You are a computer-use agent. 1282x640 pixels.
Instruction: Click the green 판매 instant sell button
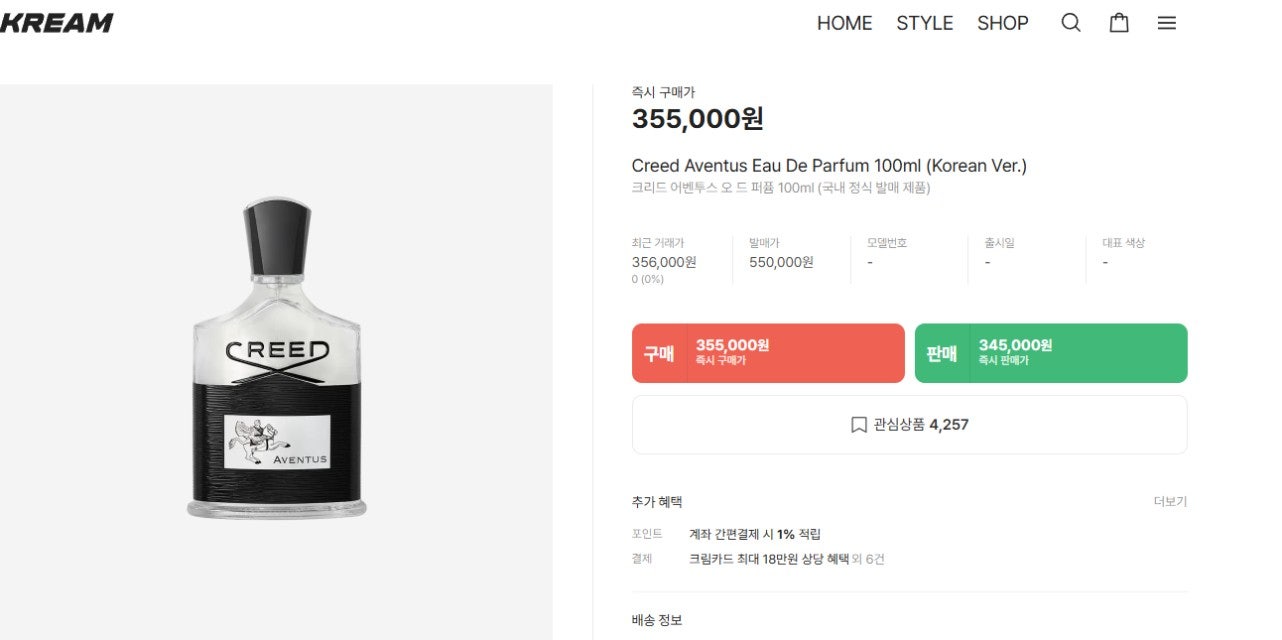point(1050,352)
